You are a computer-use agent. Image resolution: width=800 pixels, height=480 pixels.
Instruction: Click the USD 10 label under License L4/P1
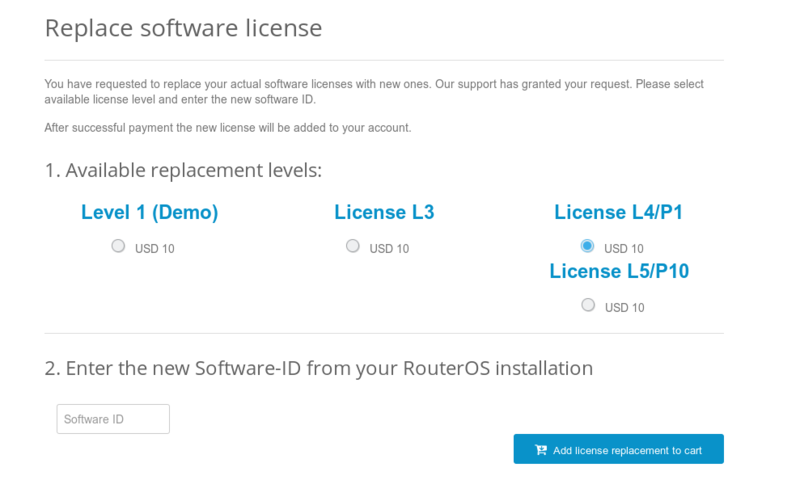tap(624, 249)
